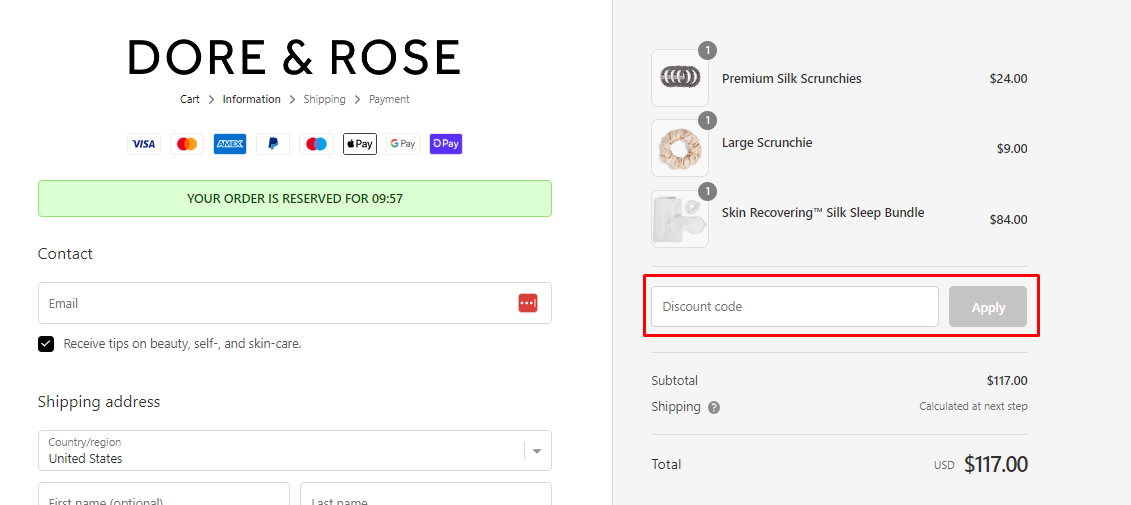Screen dimensions: 1131x505
Task: Click the Silk Sleep Bundle thumbnail
Action: click(680, 219)
